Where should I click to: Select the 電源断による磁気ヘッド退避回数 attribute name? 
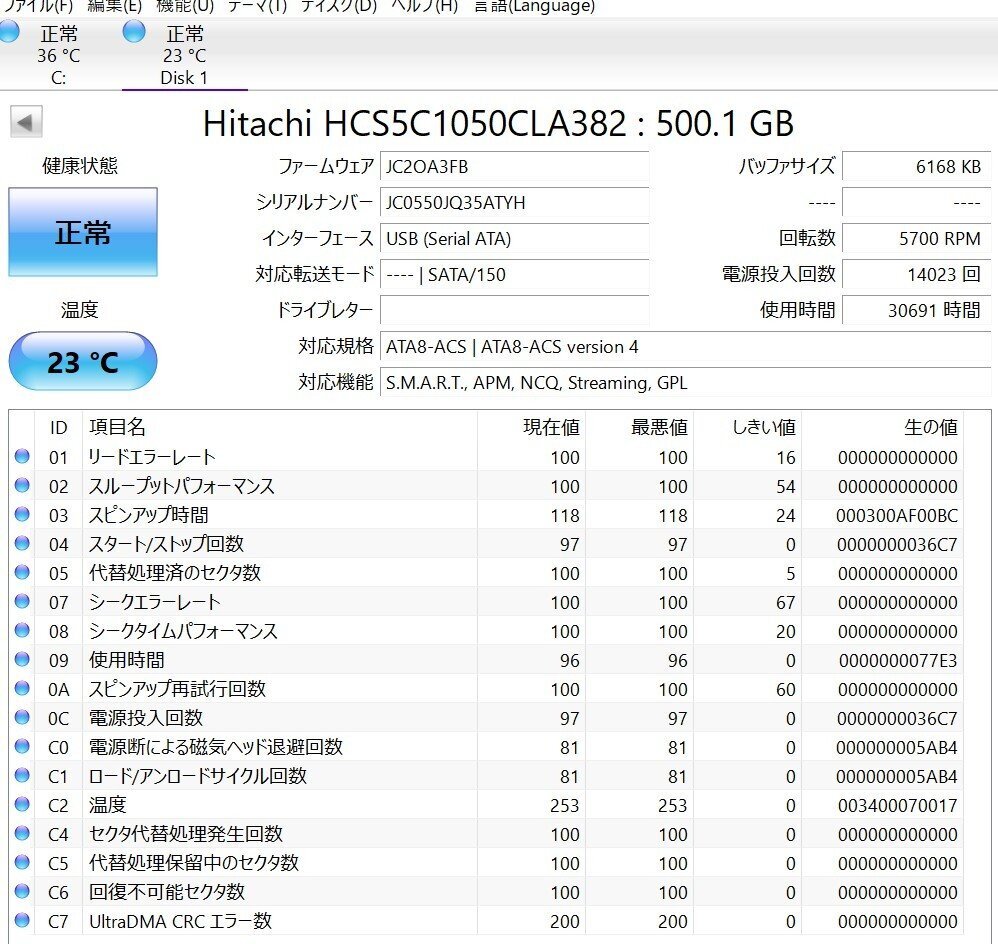click(x=216, y=747)
